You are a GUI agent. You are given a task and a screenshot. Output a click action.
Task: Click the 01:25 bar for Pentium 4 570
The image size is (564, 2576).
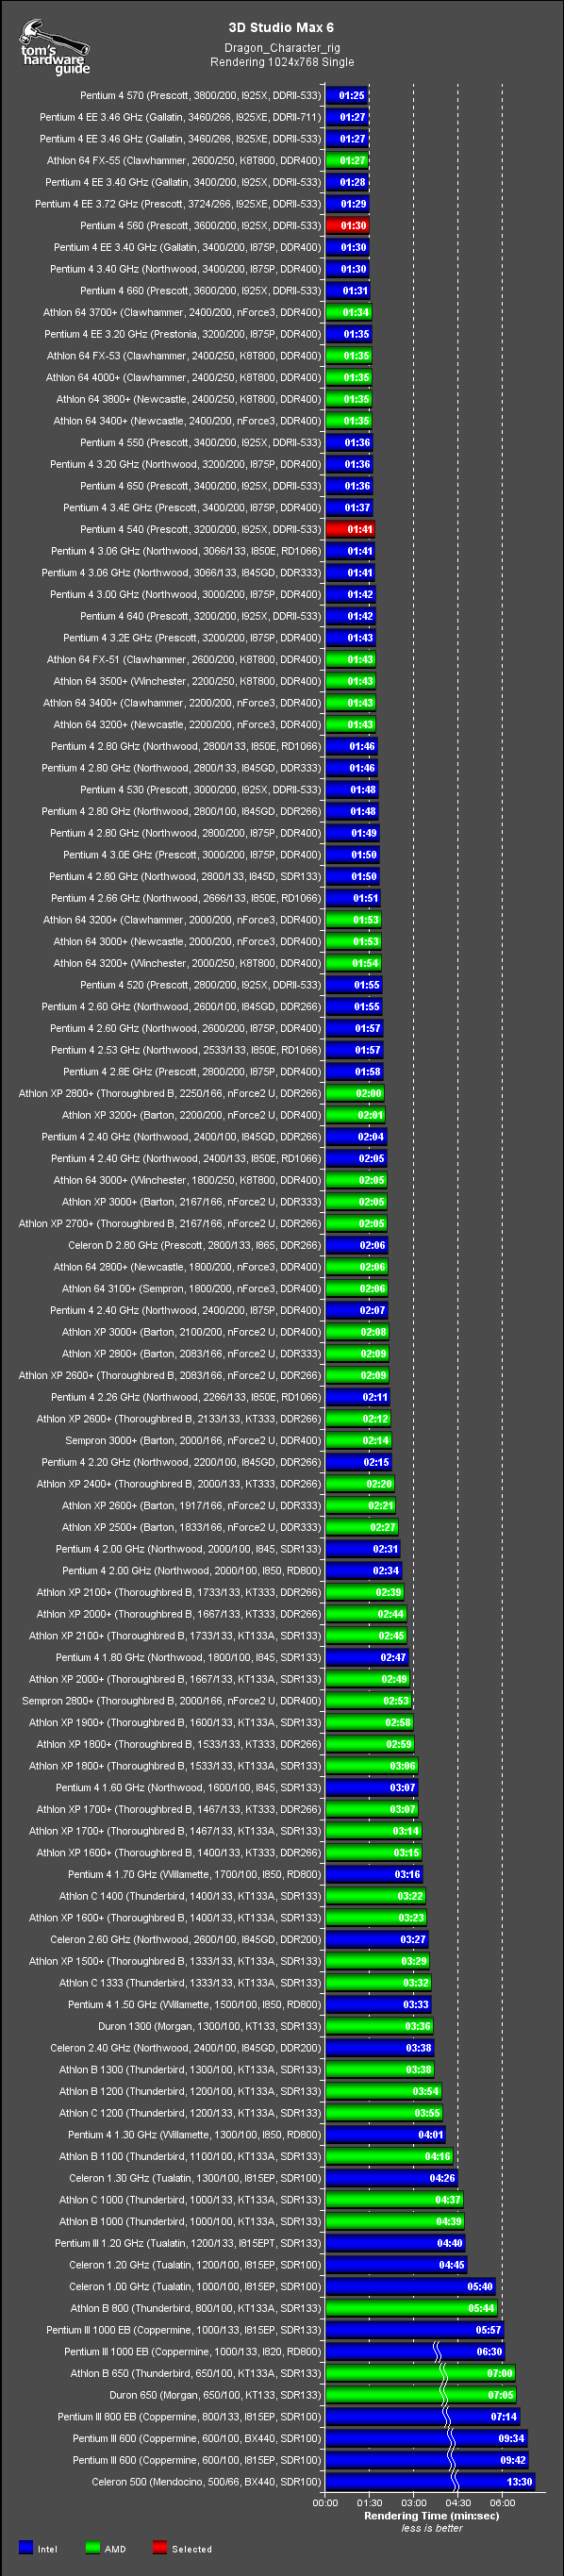pos(347,96)
